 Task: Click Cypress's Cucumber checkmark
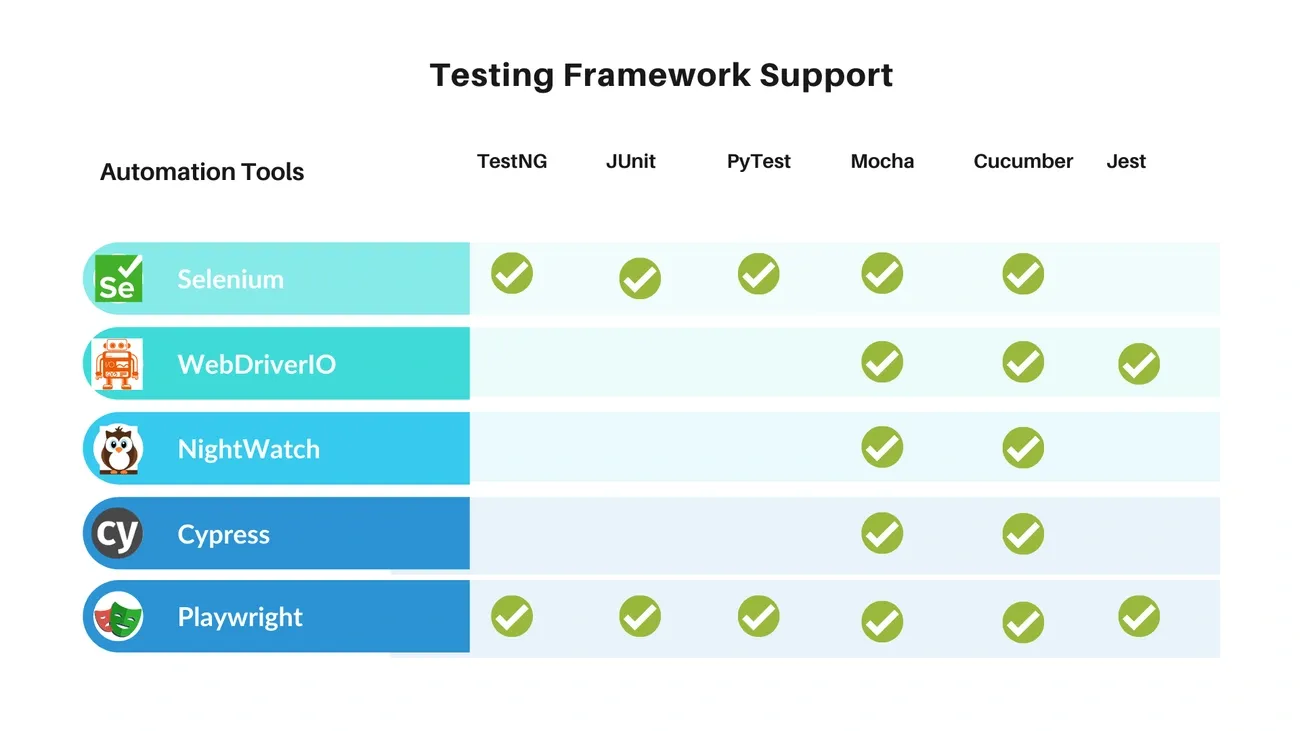coord(1023,534)
